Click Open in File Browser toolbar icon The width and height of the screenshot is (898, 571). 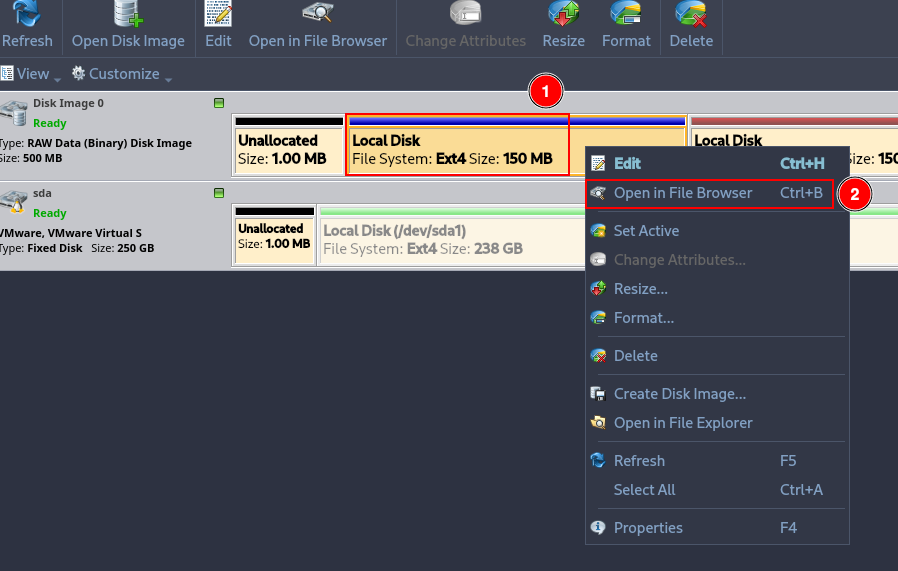point(317,14)
